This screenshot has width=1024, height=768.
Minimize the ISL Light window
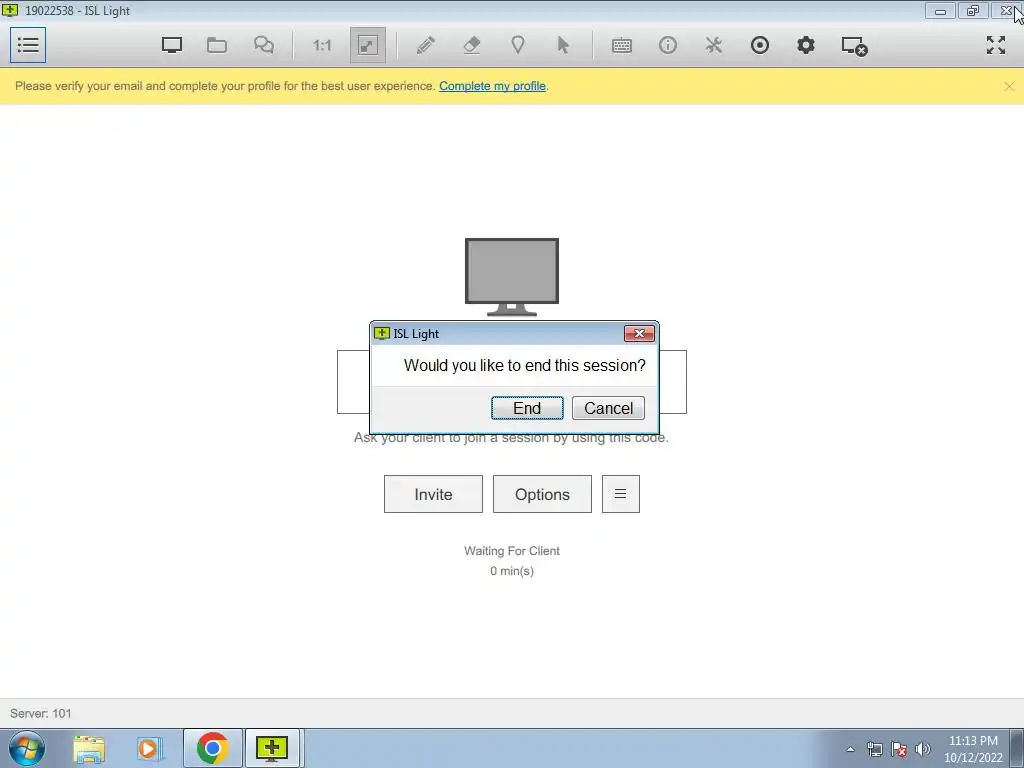[x=940, y=10]
